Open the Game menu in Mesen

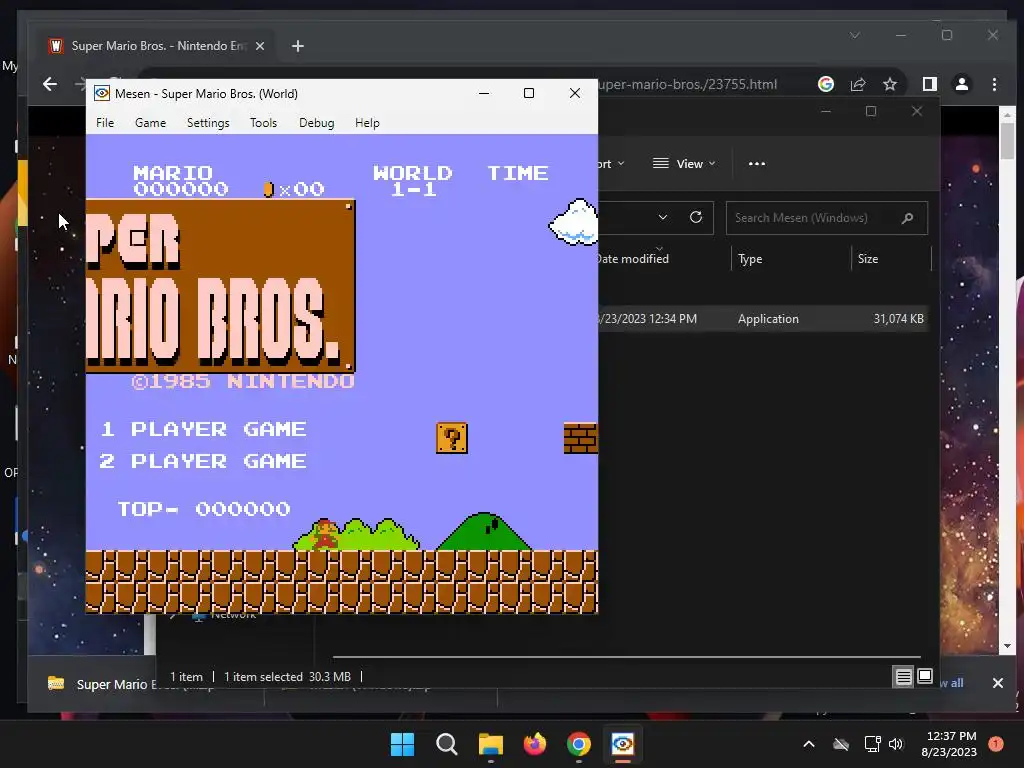point(150,123)
